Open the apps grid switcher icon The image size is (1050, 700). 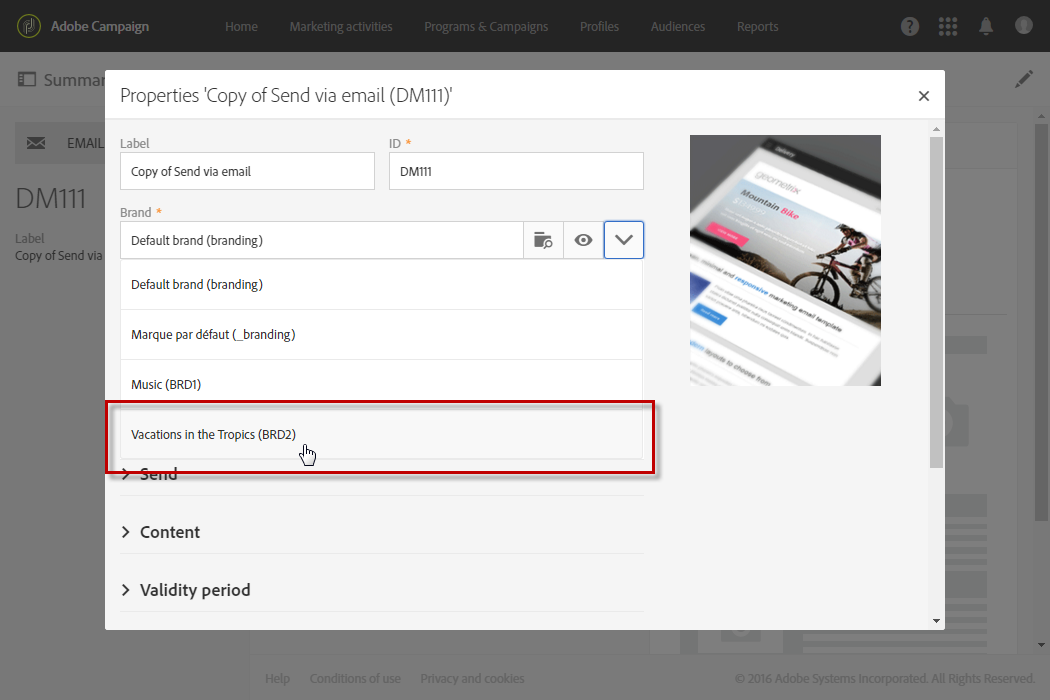948,26
